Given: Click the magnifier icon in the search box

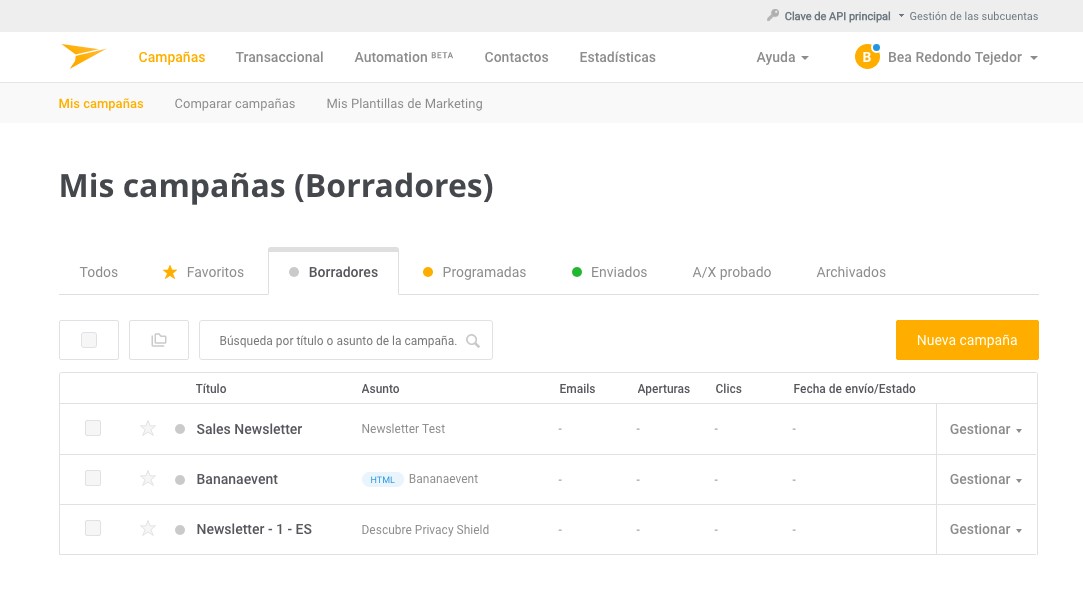Looking at the screenshot, I should [x=473, y=341].
